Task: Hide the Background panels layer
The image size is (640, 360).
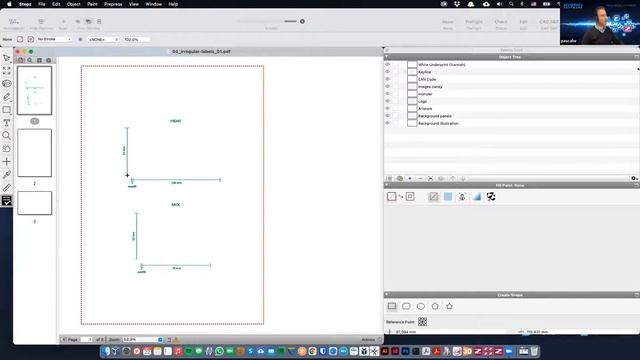Action: click(388, 116)
